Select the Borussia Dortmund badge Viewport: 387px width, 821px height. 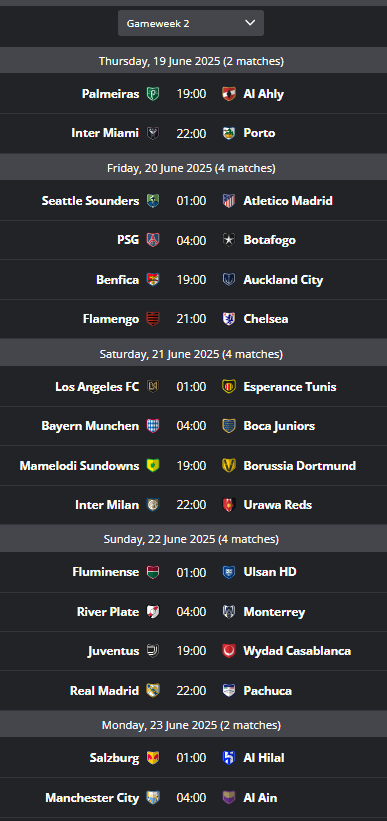(229, 465)
